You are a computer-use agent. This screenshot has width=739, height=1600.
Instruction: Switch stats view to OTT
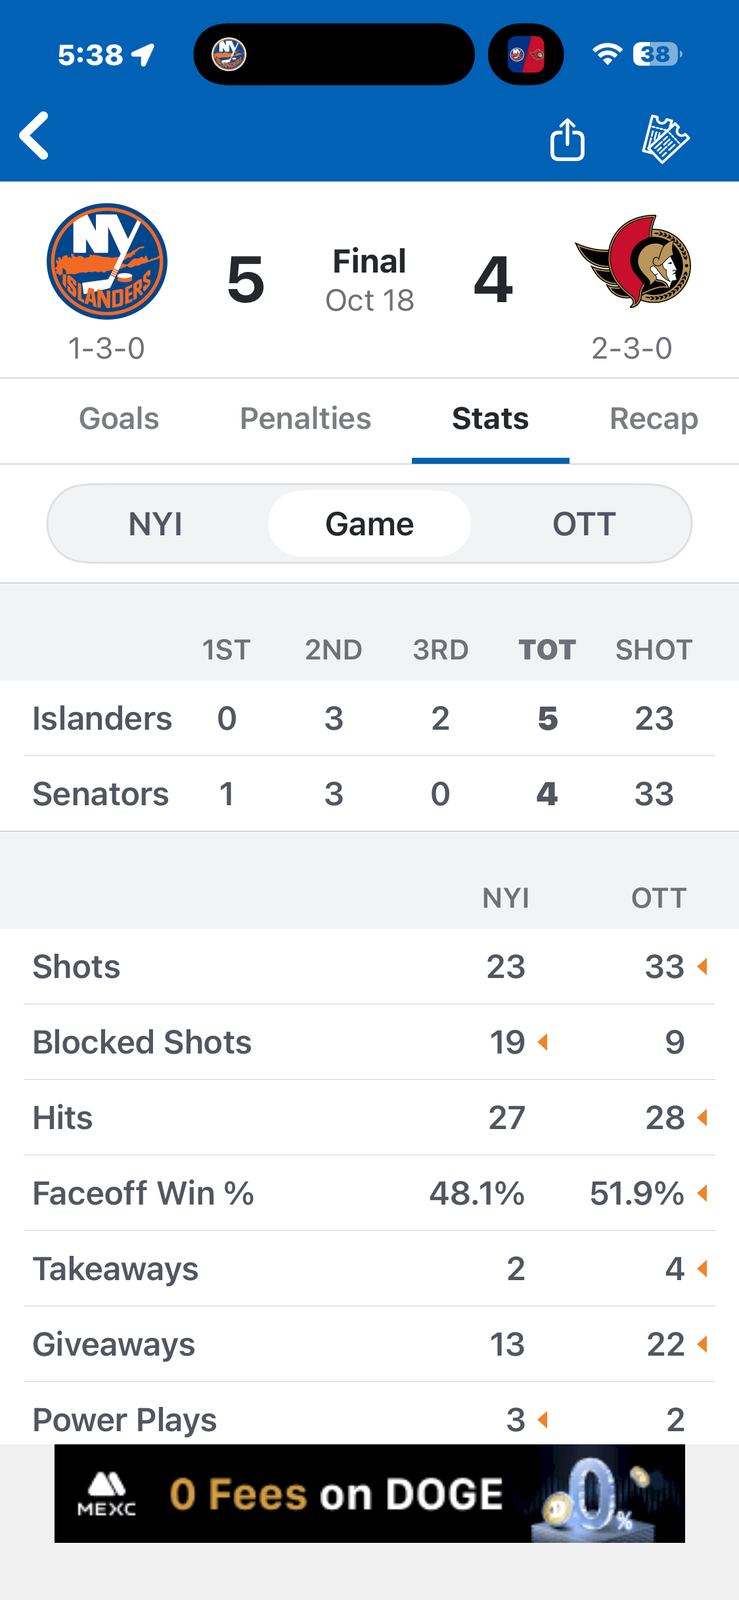tap(584, 524)
